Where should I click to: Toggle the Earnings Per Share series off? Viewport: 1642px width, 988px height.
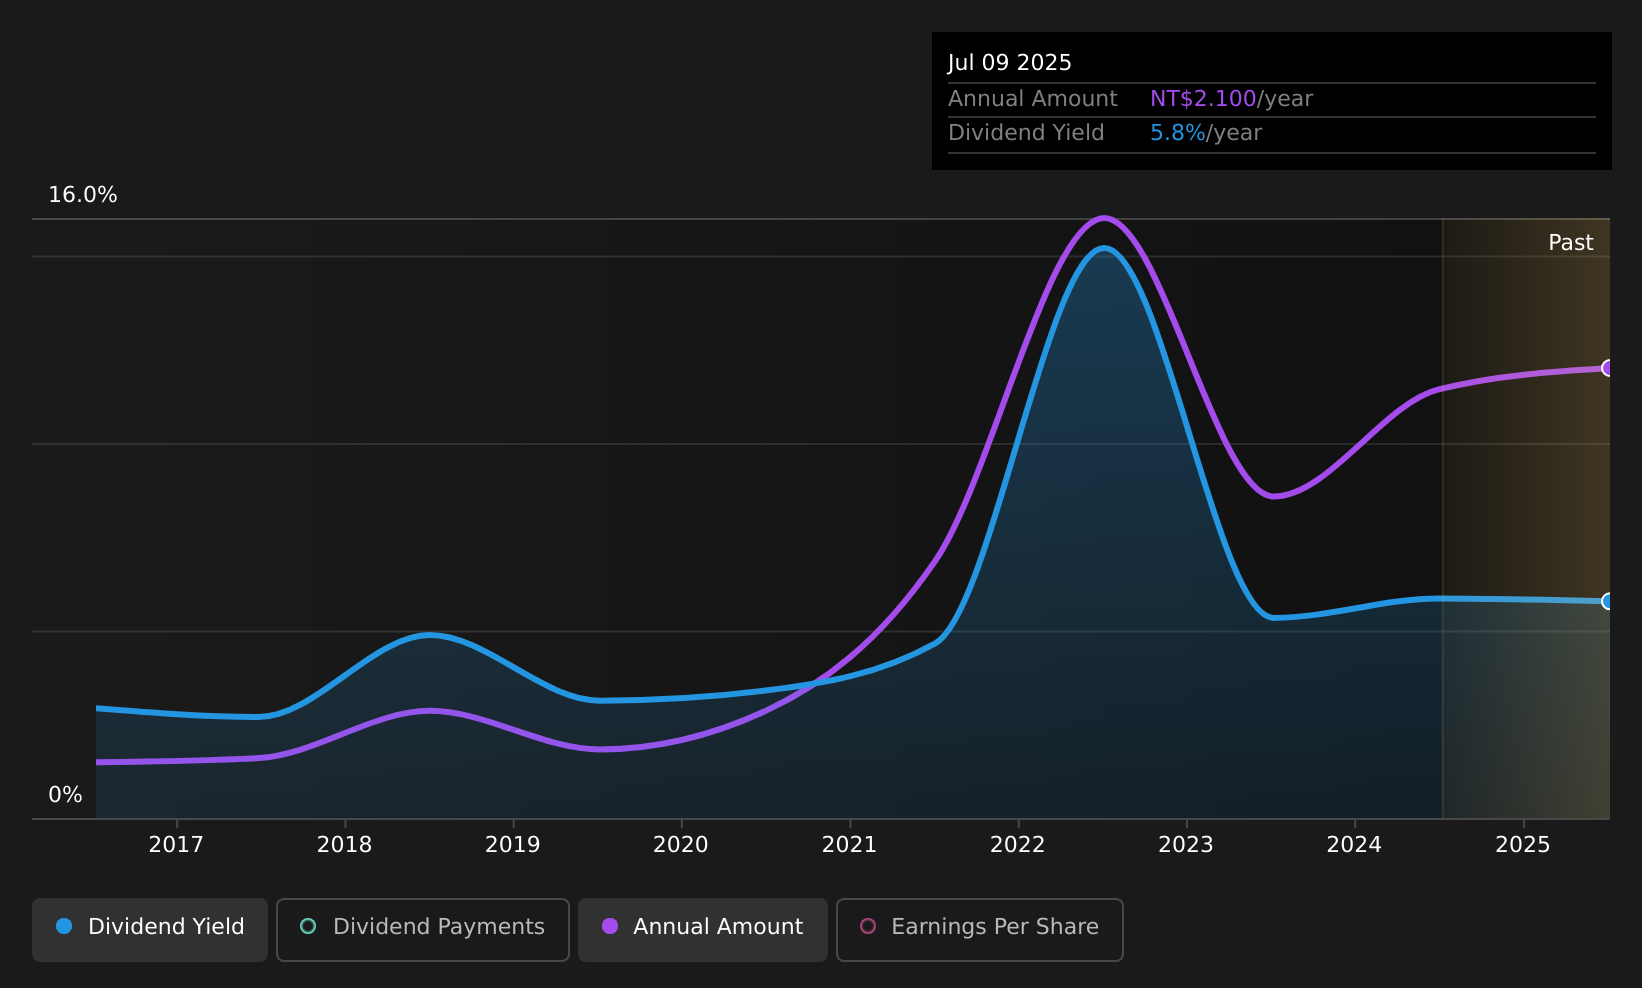(979, 929)
